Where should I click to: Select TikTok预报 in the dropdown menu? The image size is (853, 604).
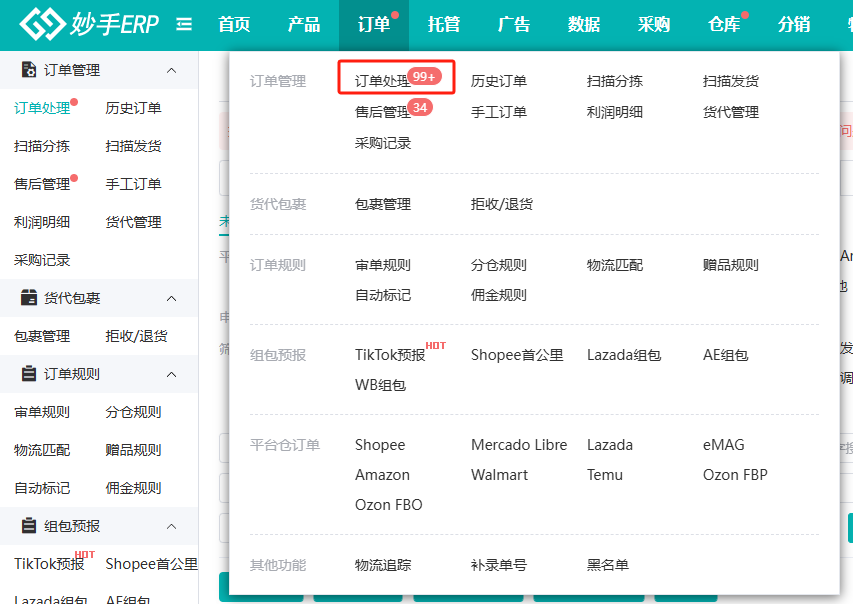tap(390, 355)
